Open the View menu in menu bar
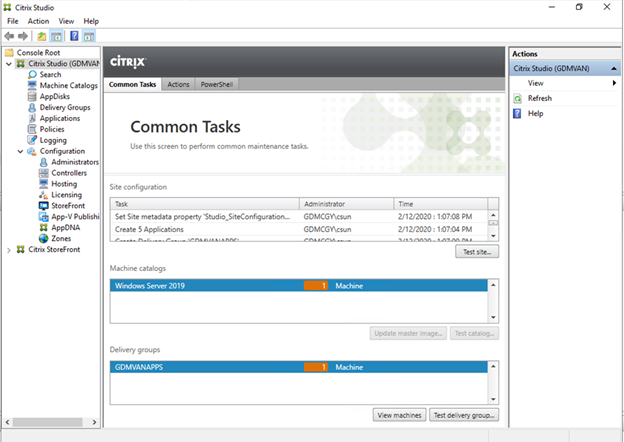The width and height of the screenshot is (624, 442). pyautogui.click(x=66, y=21)
